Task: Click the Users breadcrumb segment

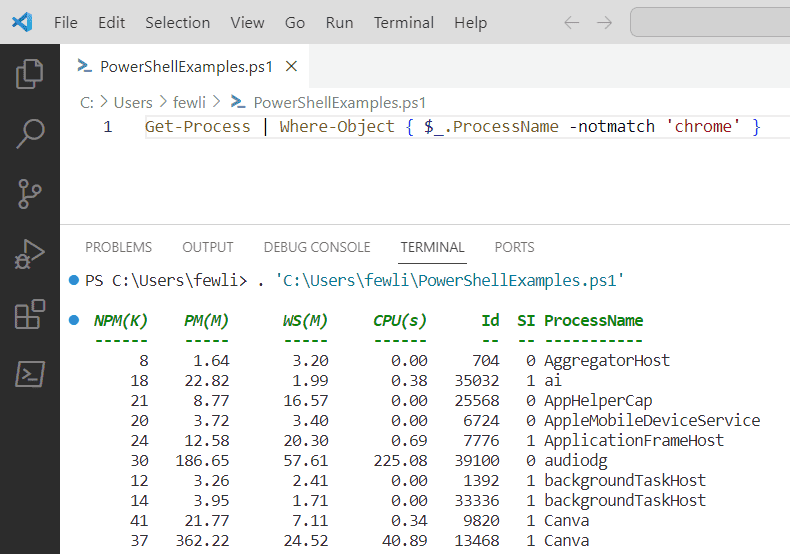Action: coord(133,103)
